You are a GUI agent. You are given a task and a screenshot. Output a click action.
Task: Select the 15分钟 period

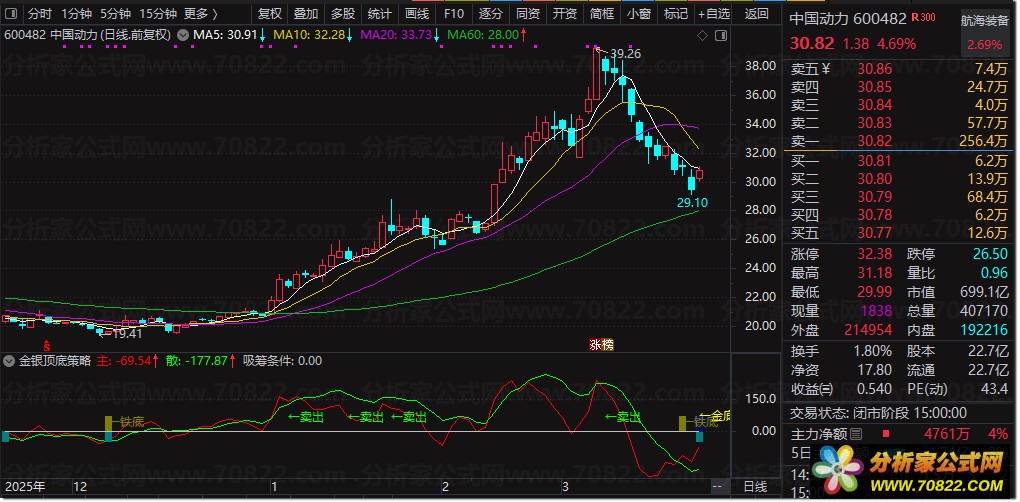pyautogui.click(x=158, y=14)
